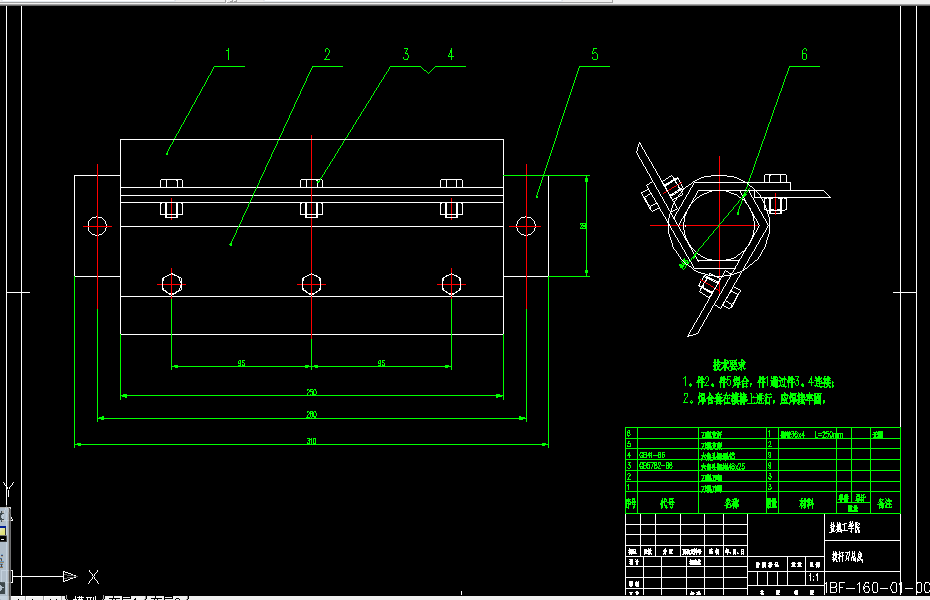Click the 代号 column header in parts list
930x600 pixels.
click(x=667, y=503)
